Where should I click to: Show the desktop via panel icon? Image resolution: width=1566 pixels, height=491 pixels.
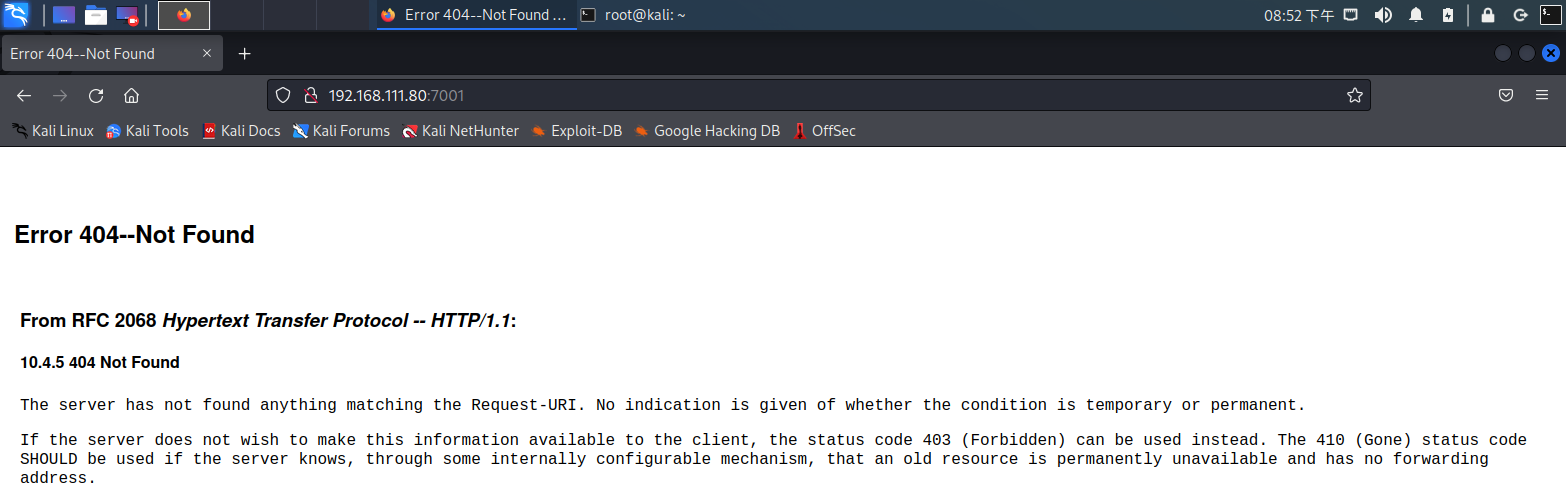click(64, 15)
